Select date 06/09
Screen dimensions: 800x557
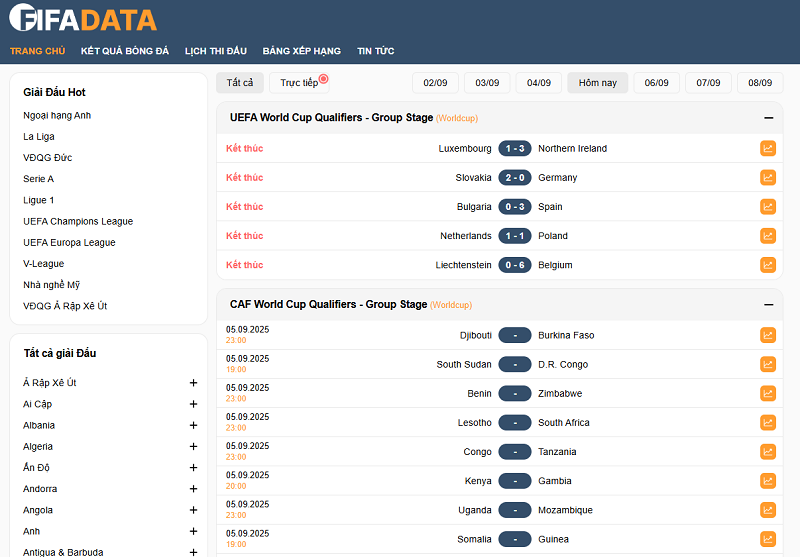[x=657, y=83]
